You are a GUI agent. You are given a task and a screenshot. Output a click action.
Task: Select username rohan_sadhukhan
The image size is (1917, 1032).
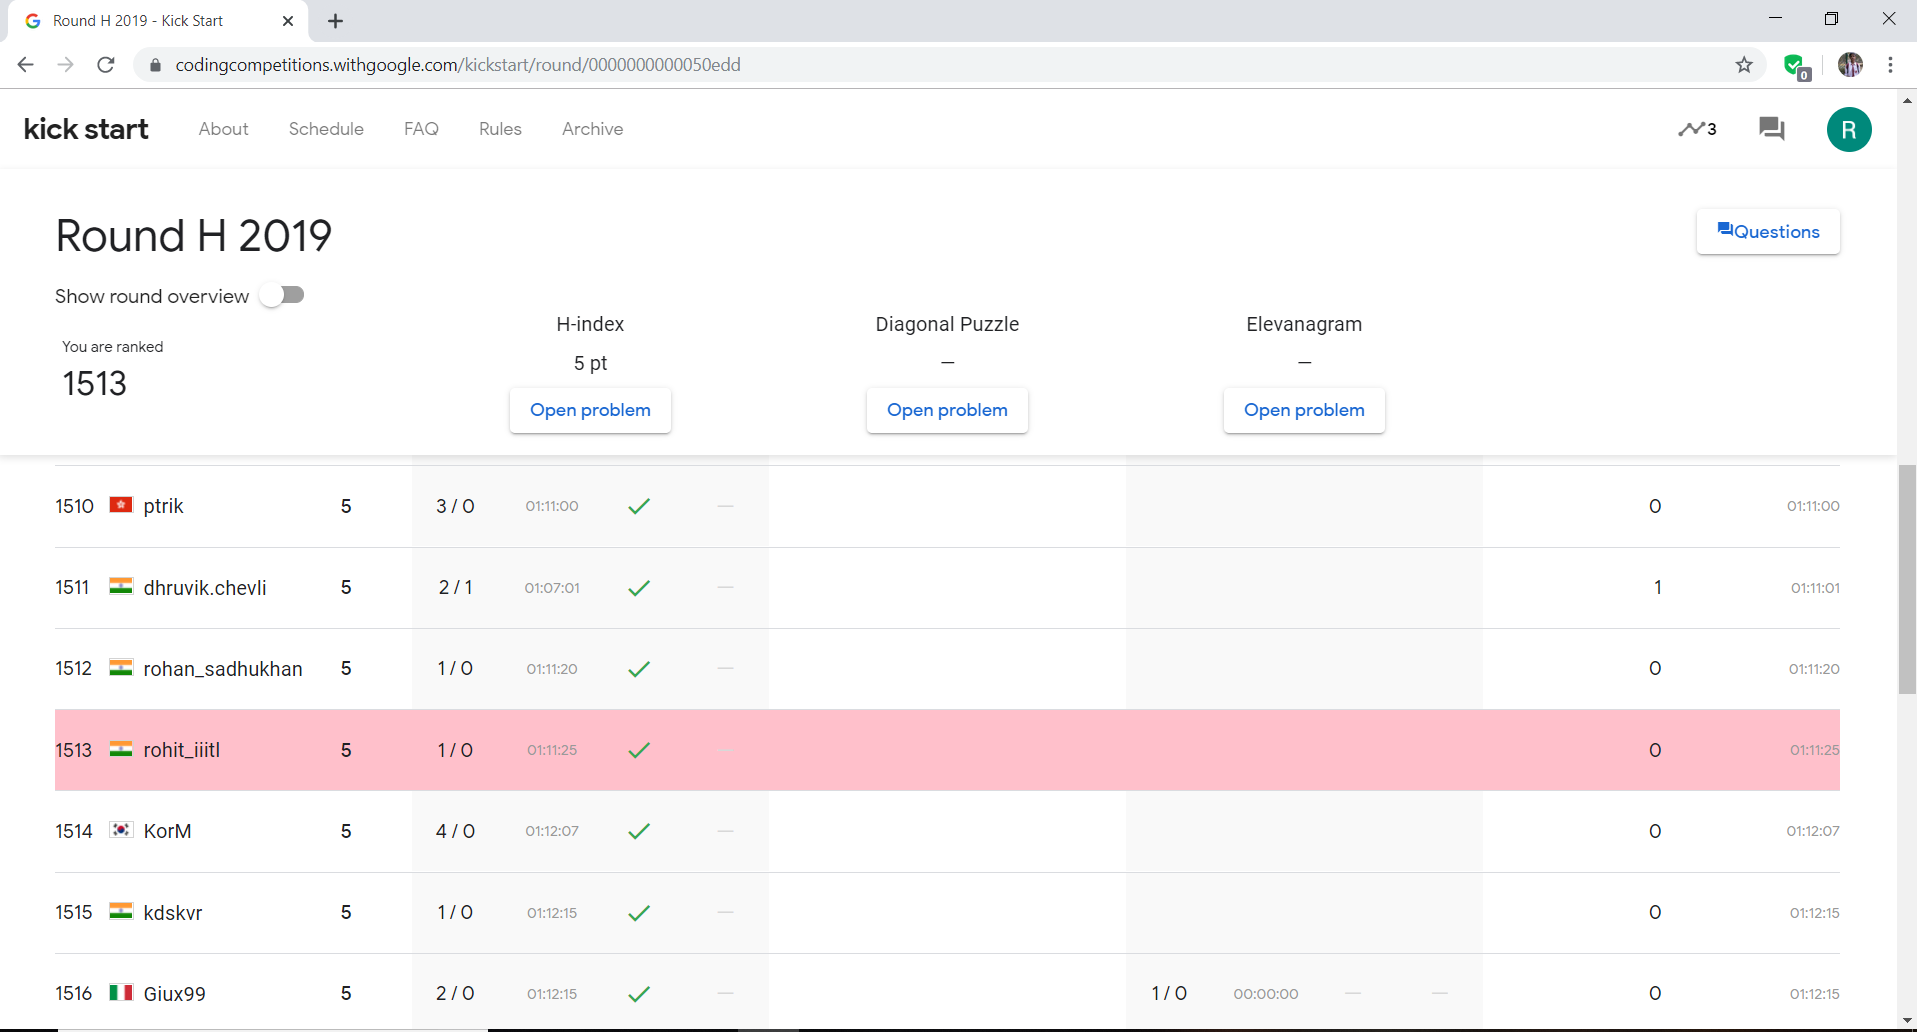point(223,669)
